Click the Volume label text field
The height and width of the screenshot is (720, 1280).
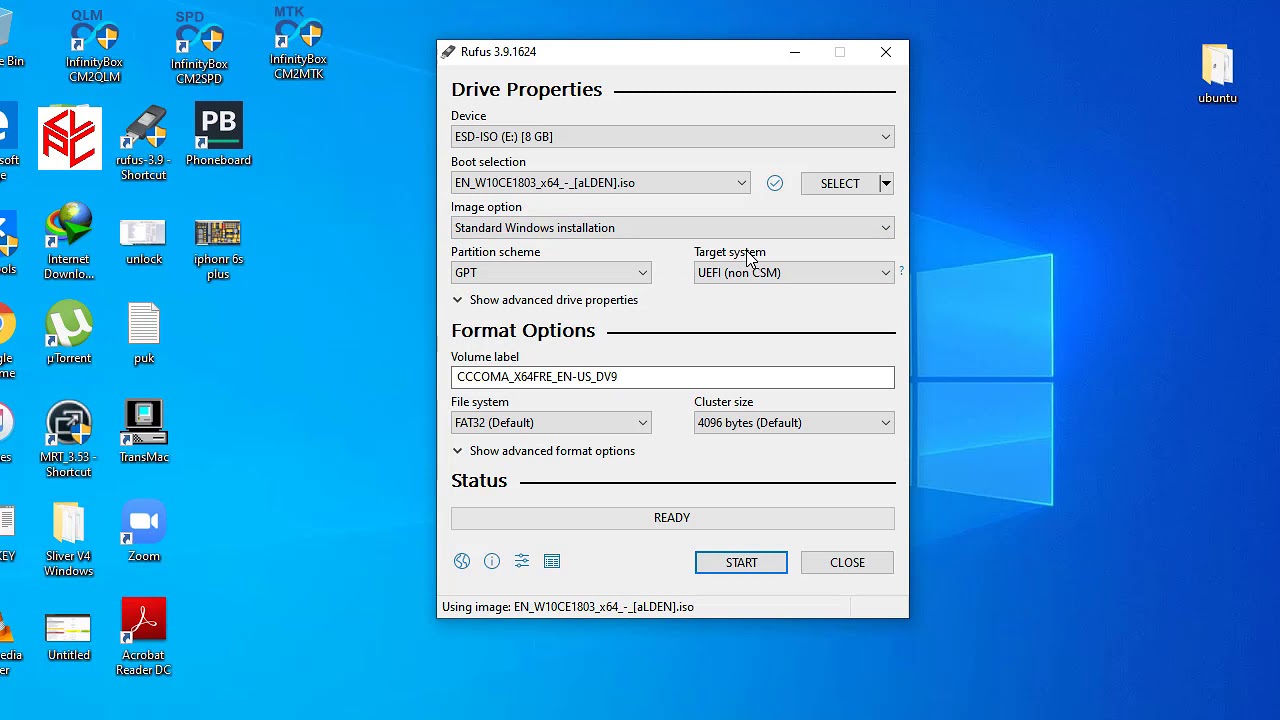(x=673, y=377)
